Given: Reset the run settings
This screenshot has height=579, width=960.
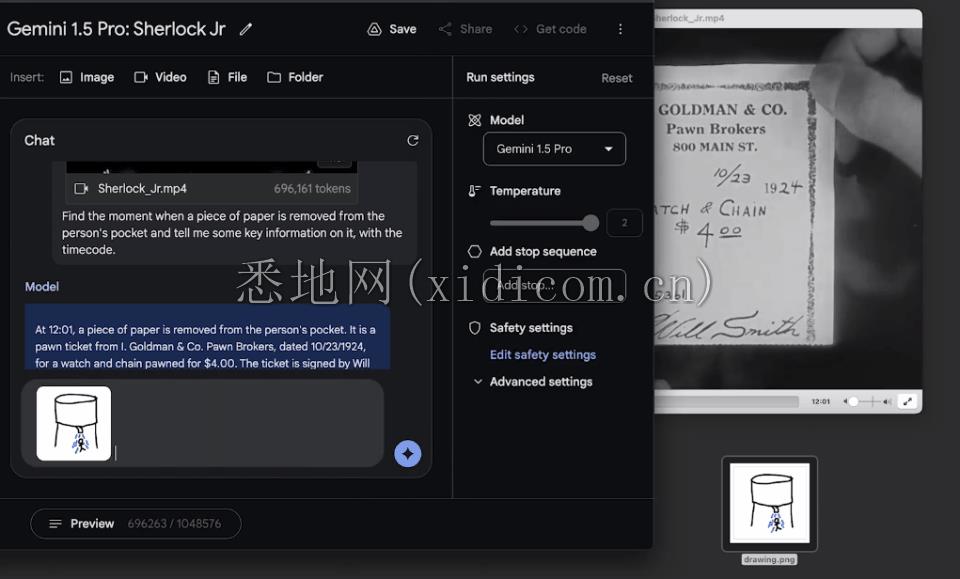Looking at the screenshot, I should (x=616, y=78).
